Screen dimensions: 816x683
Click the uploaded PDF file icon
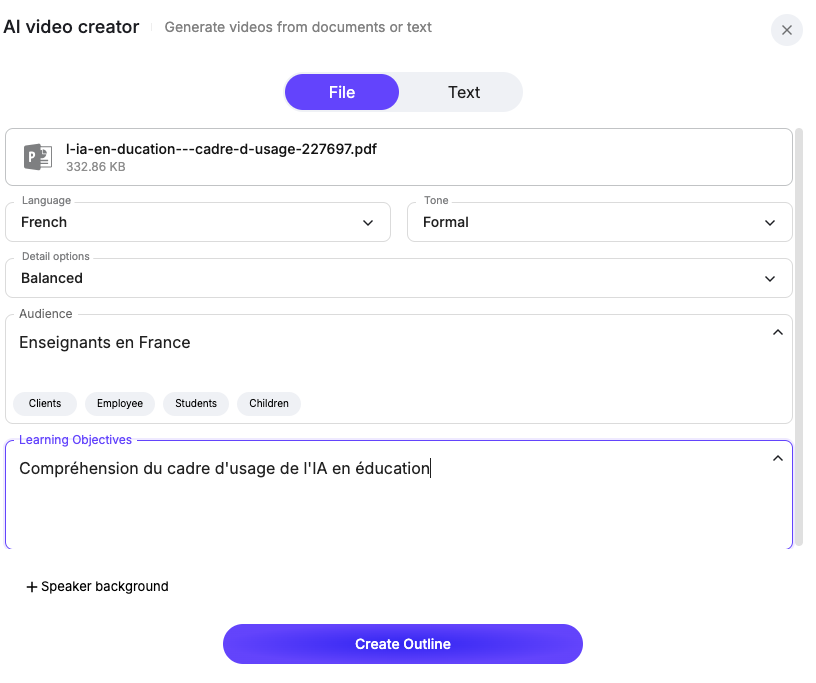[38, 157]
